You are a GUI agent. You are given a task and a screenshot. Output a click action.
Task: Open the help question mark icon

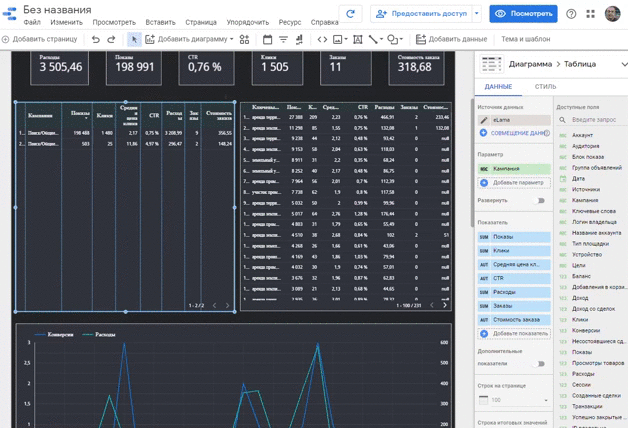571,14
